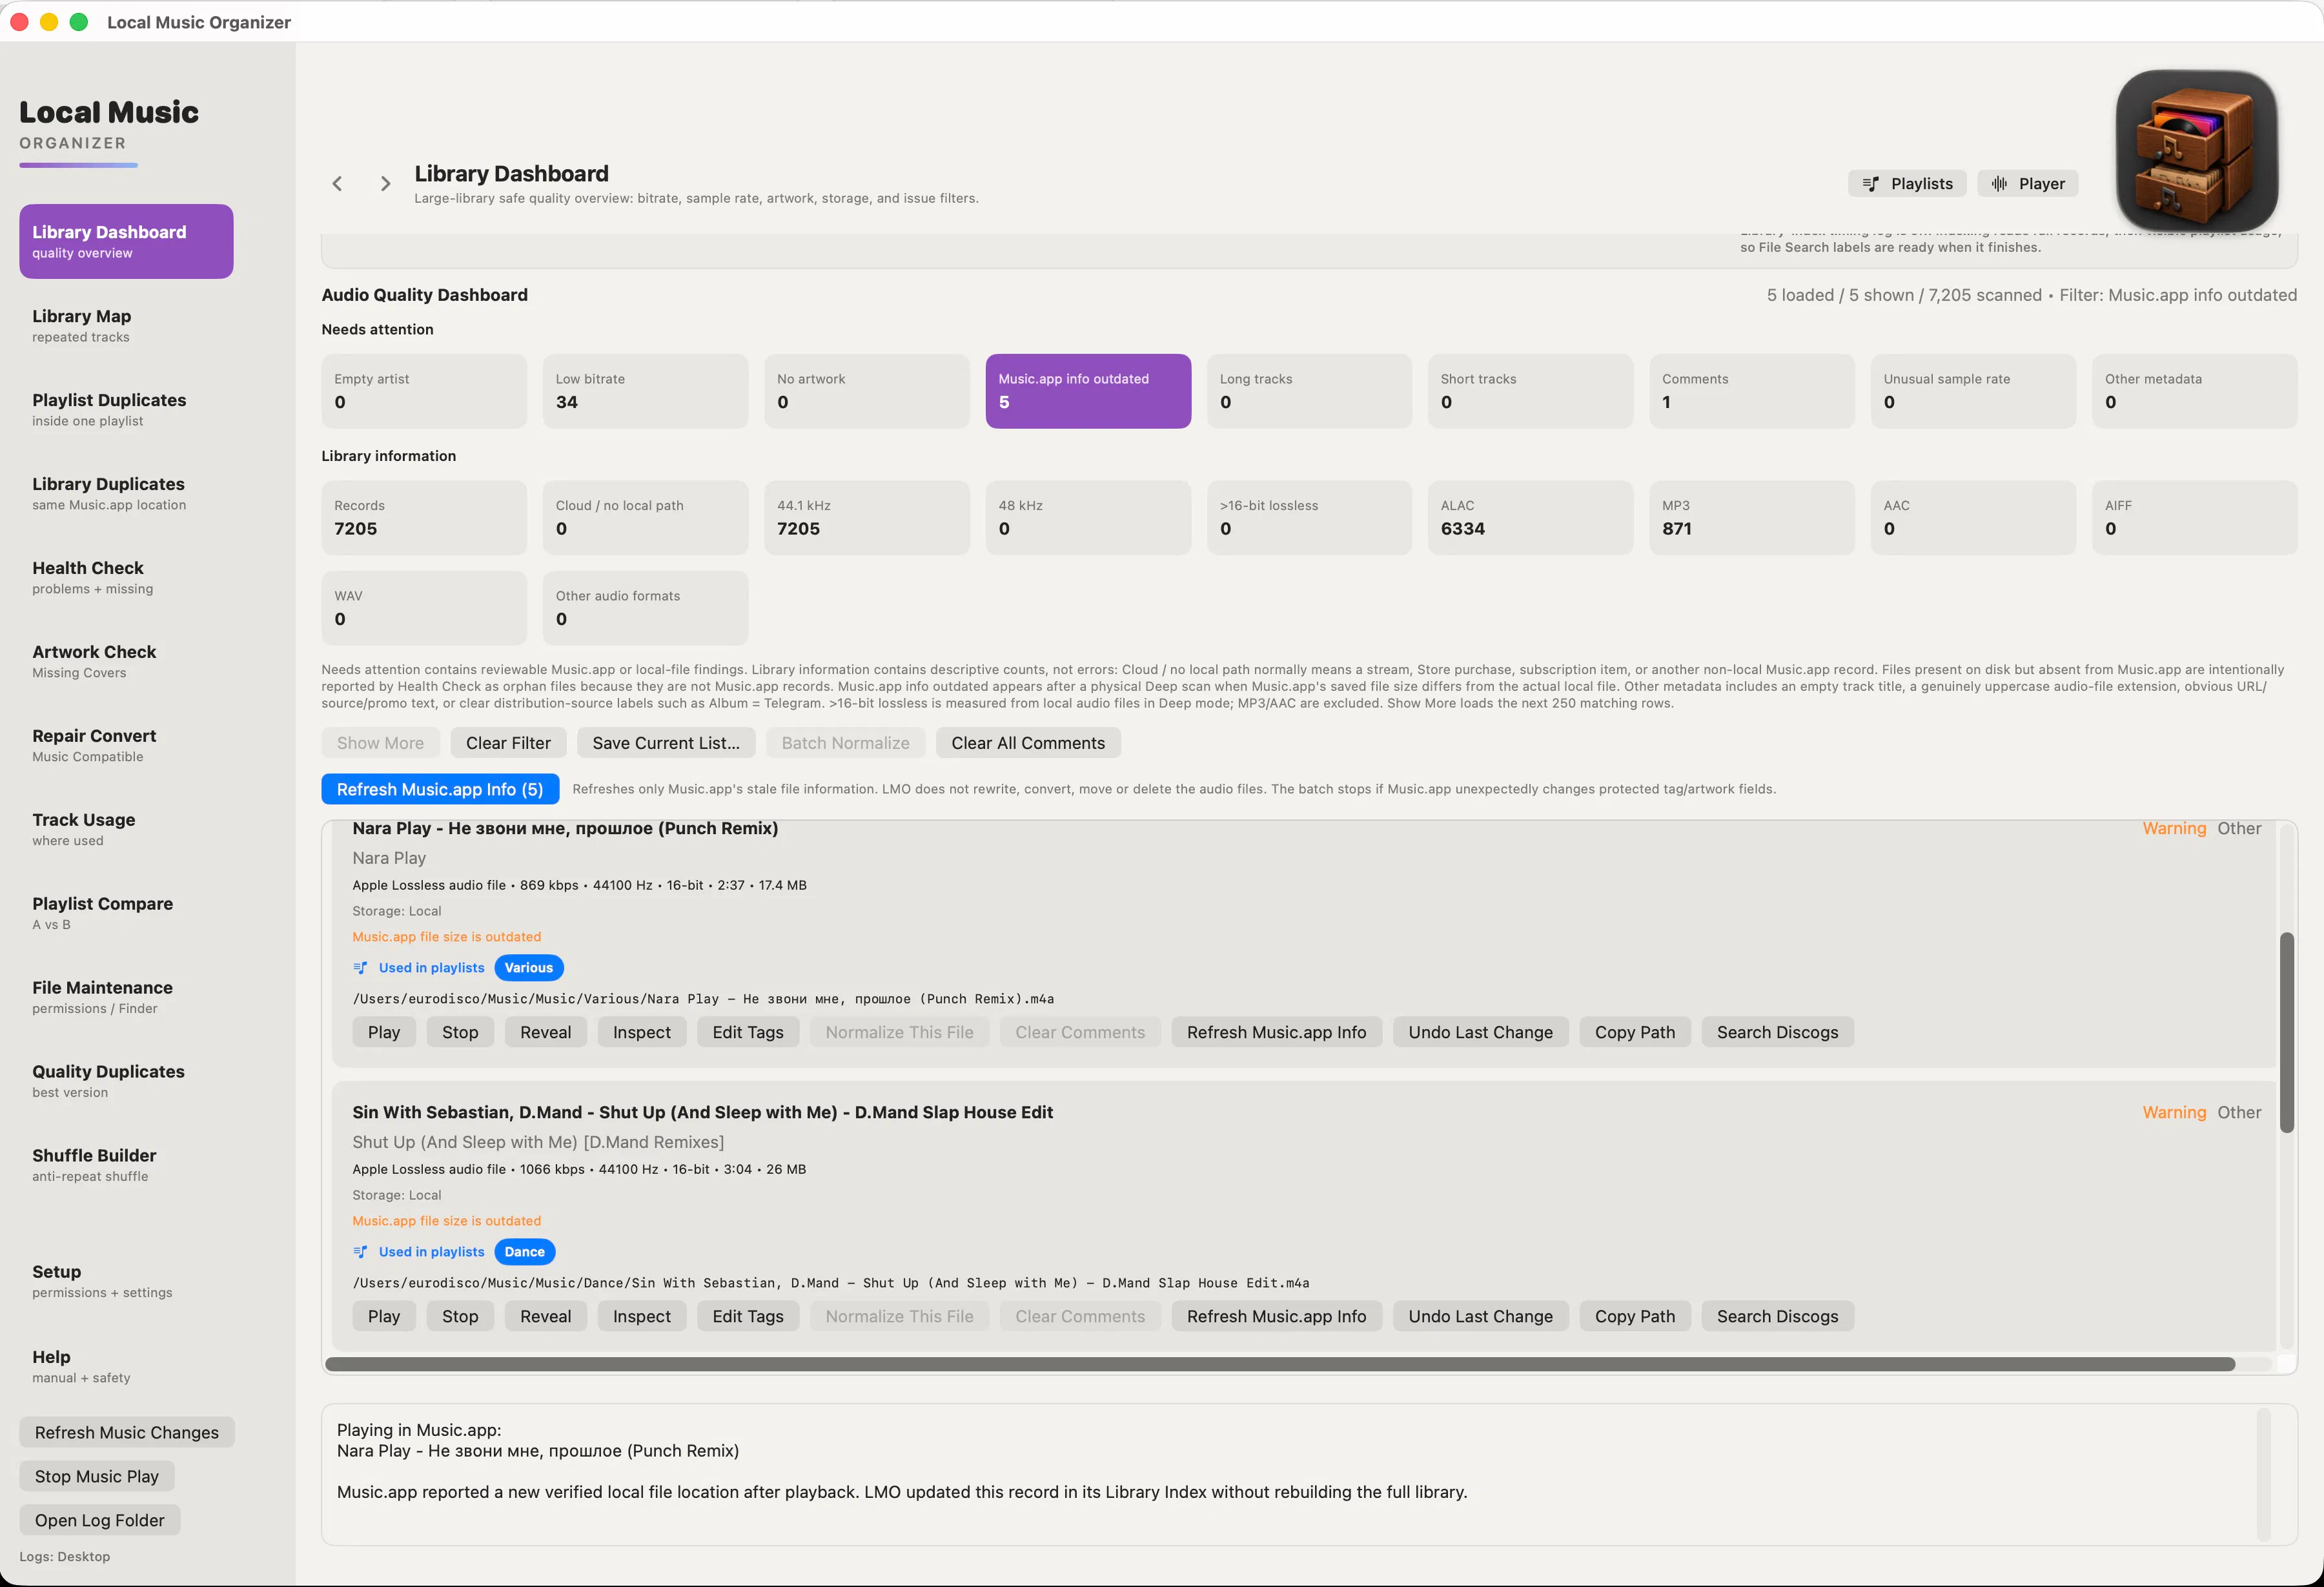
Task: Select the No artwork filter card
Action: (x=867, y=391)
